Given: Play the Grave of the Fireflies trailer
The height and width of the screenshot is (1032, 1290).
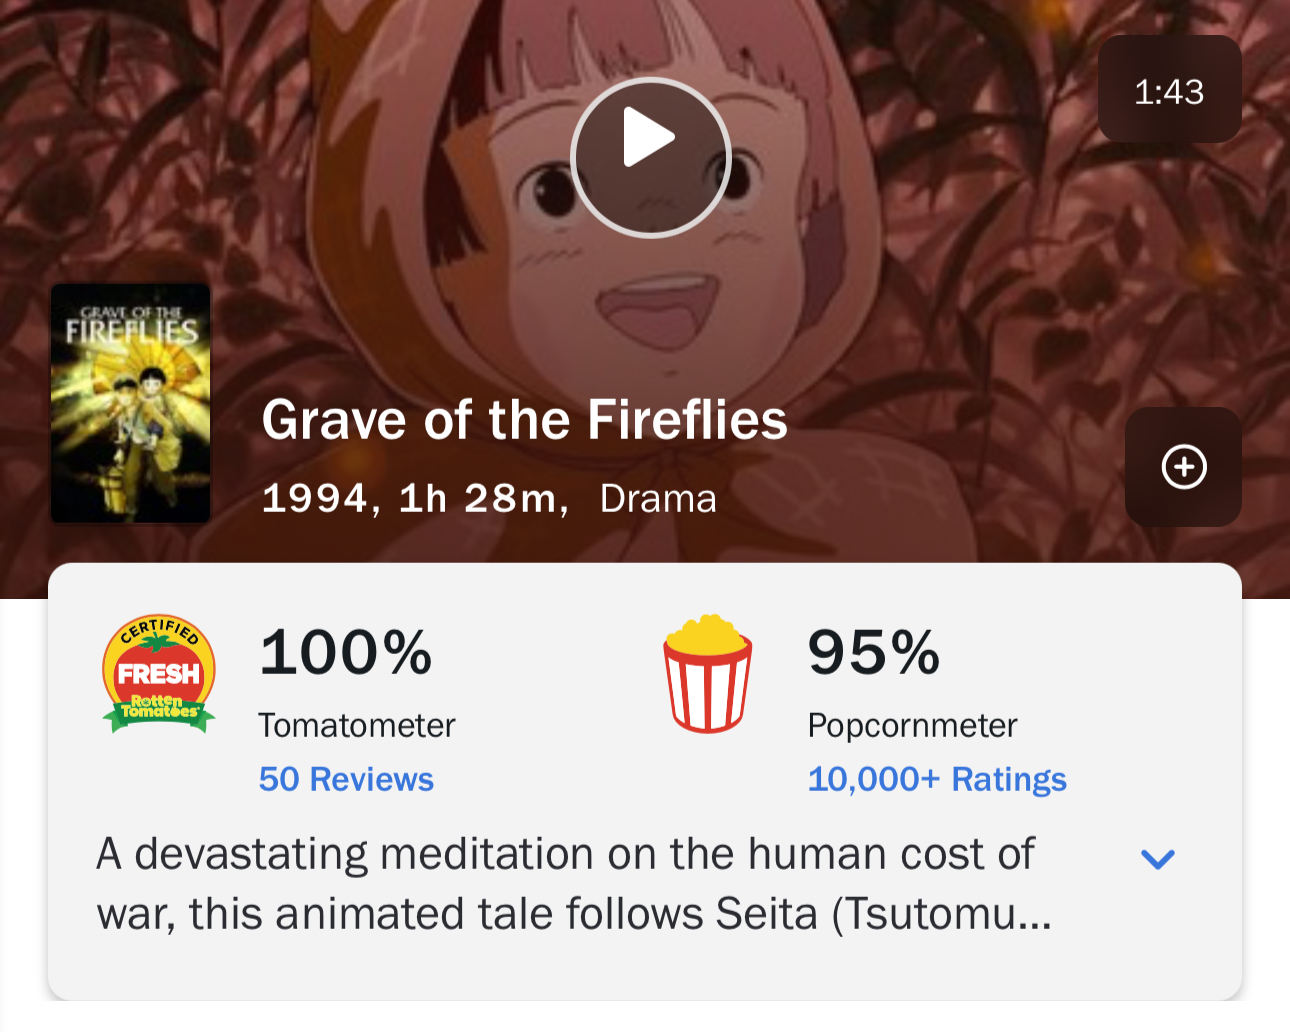Looking at the screenshot, I should pyautogui.click(x=650, y=157).
